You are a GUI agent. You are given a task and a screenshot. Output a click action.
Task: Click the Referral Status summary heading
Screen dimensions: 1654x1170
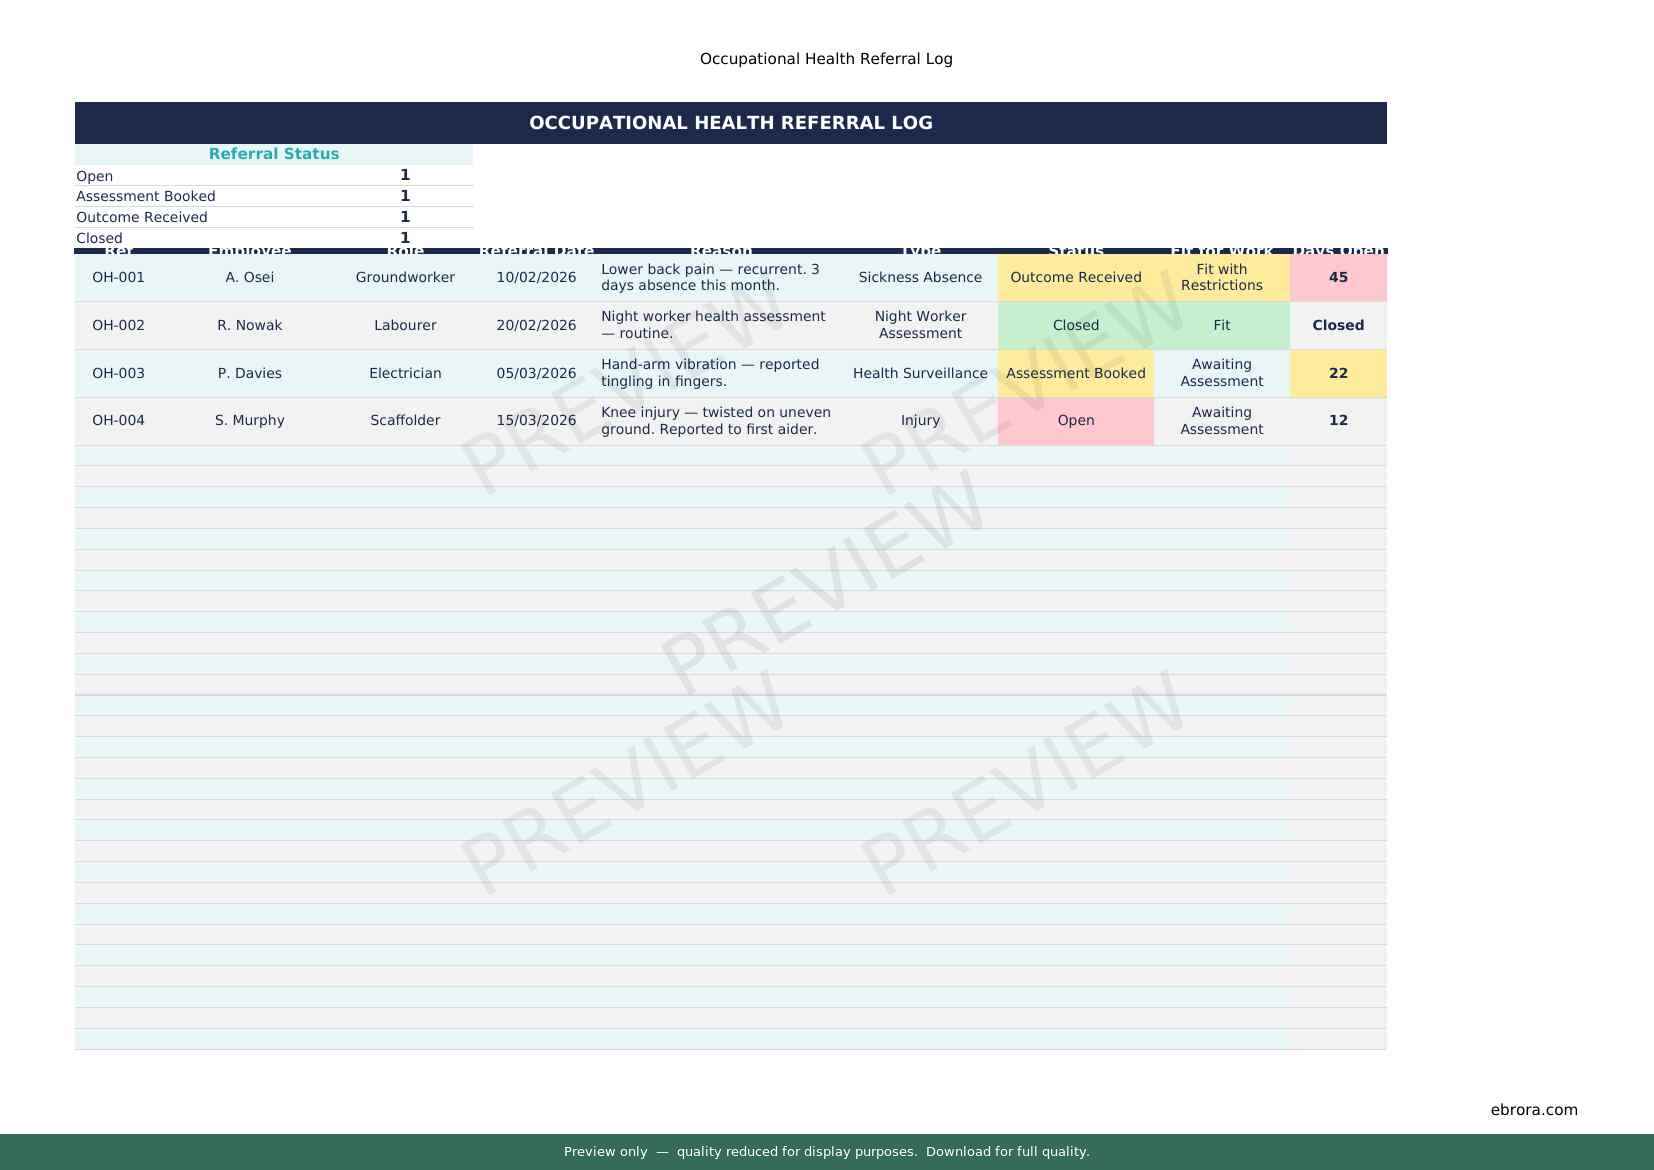[273, 154]
